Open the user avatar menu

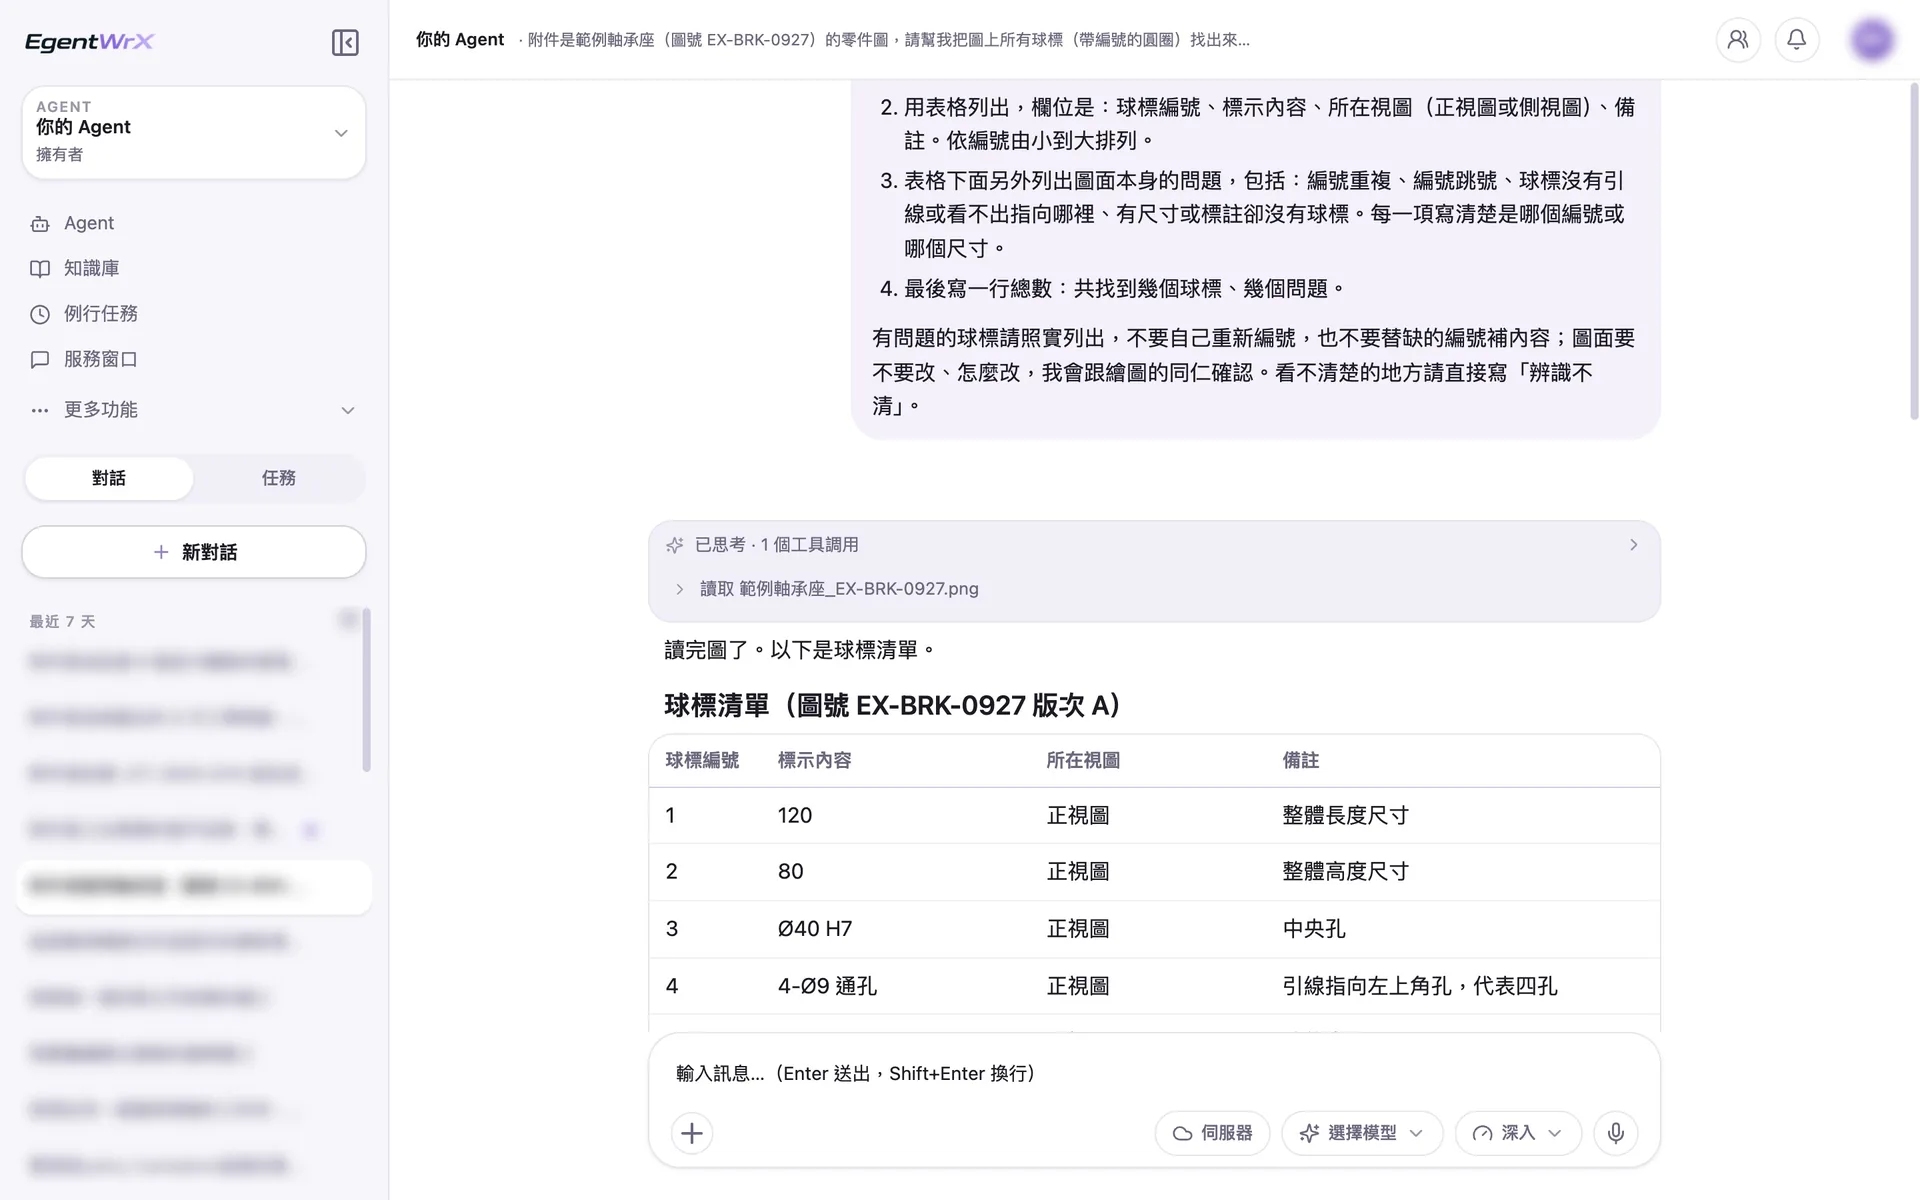tap(1872, 40)
